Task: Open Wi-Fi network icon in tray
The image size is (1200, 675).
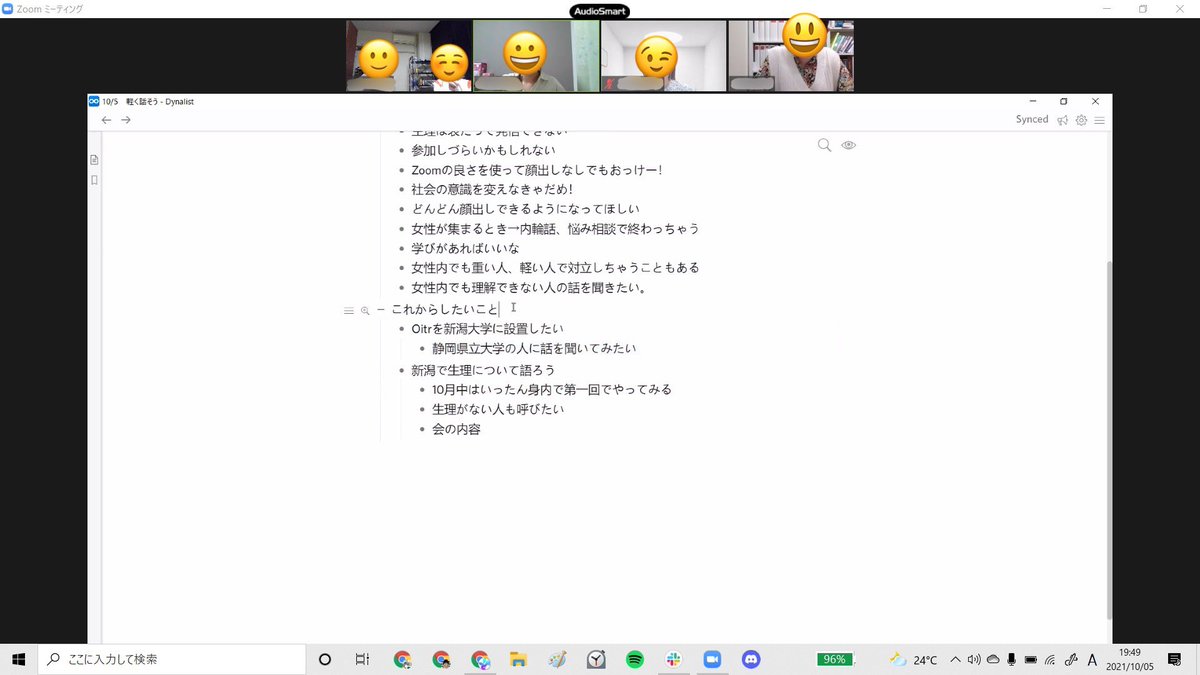Action: [x=1051, y=659]
